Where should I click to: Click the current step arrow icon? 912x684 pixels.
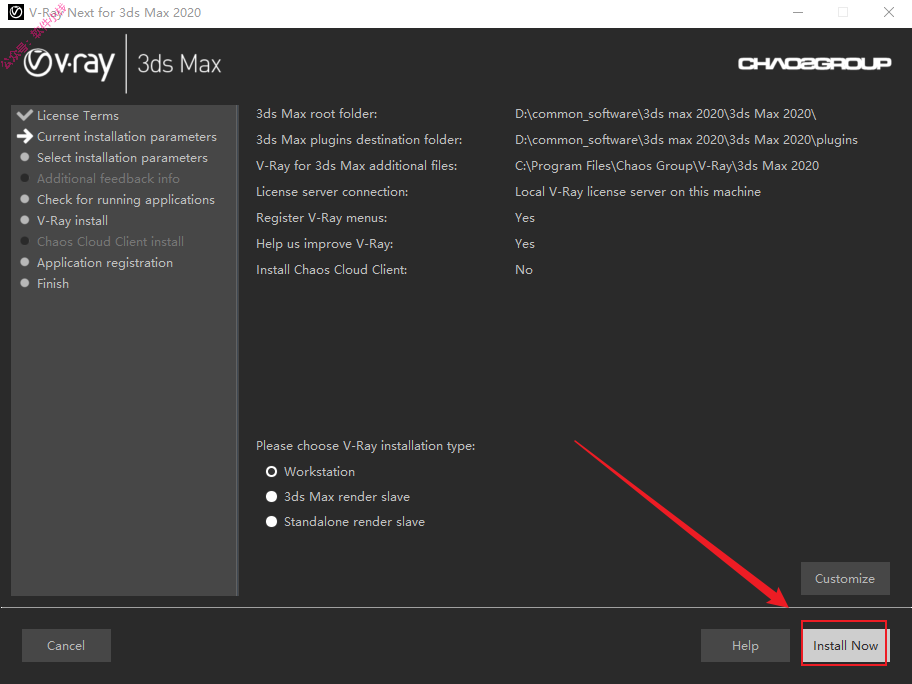pos(24,136)
